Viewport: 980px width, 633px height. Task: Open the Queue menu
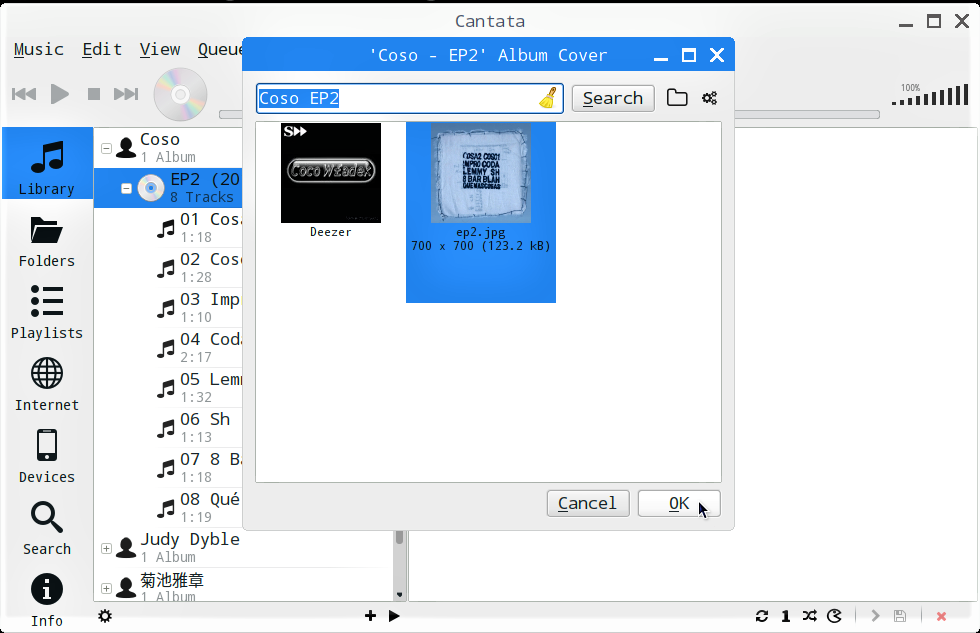[x=220, y=49]
